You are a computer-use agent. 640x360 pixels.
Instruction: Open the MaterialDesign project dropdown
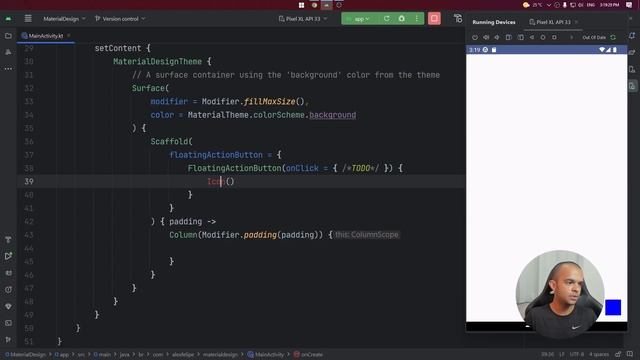(64, 19)
